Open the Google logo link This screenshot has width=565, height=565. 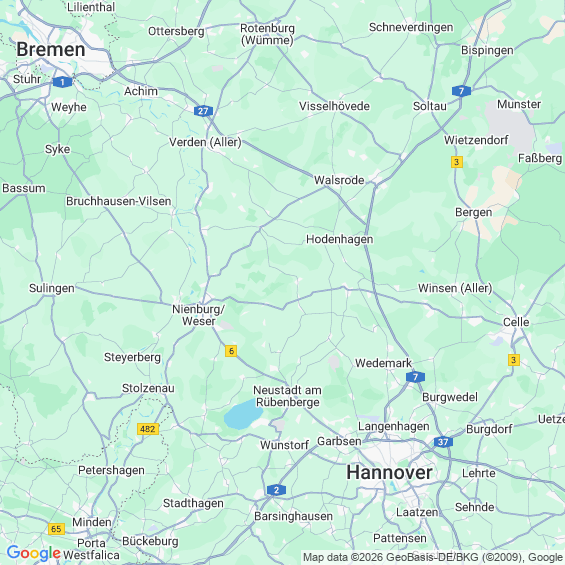(34, 553)
